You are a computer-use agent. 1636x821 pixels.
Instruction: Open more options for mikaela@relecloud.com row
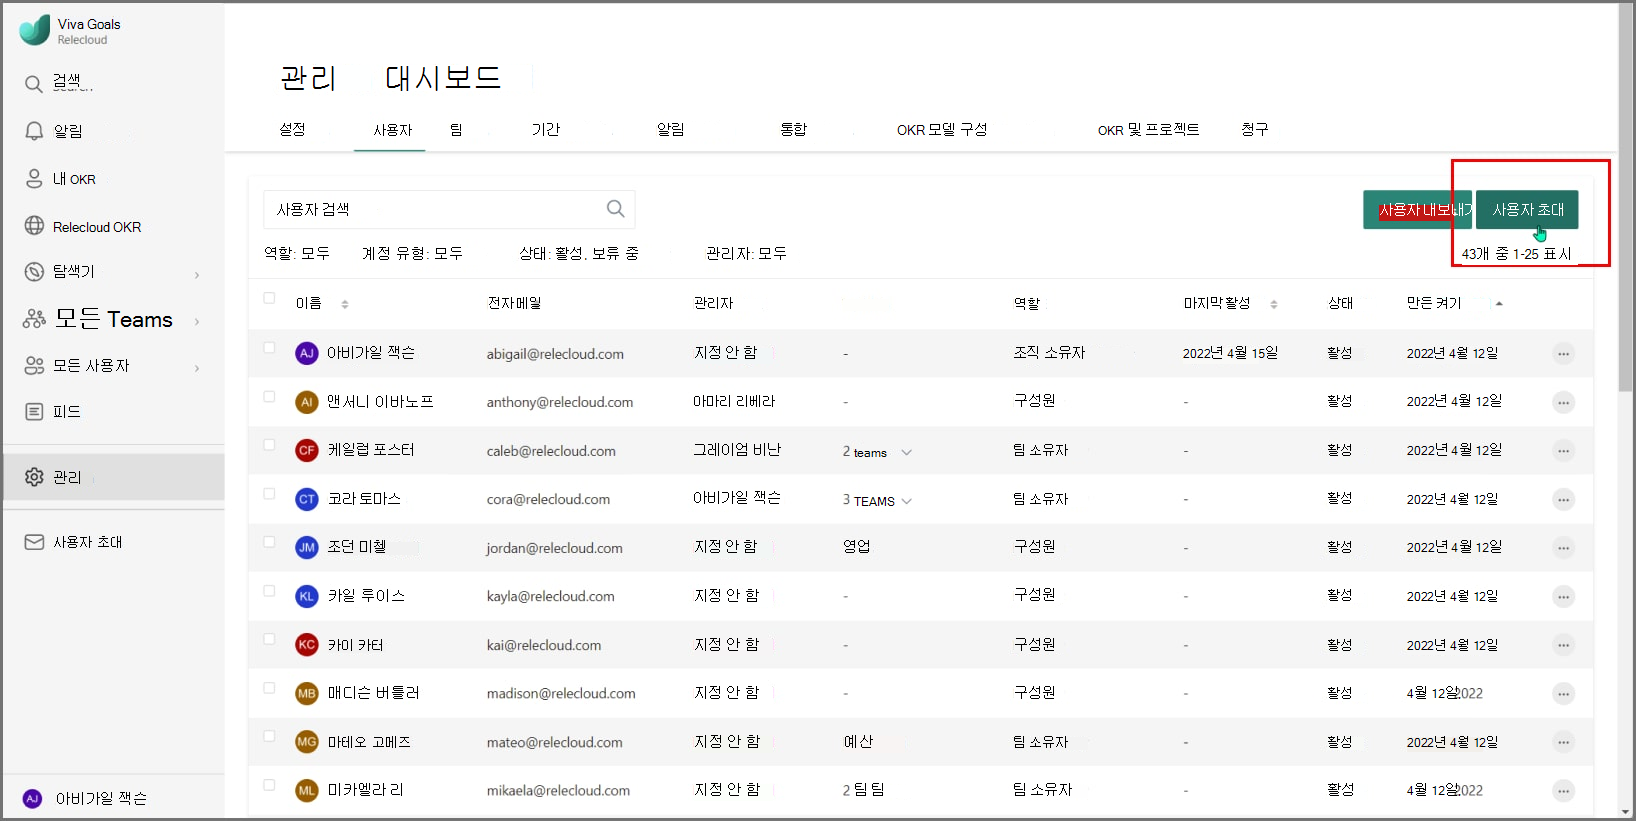click(1563, 791)
